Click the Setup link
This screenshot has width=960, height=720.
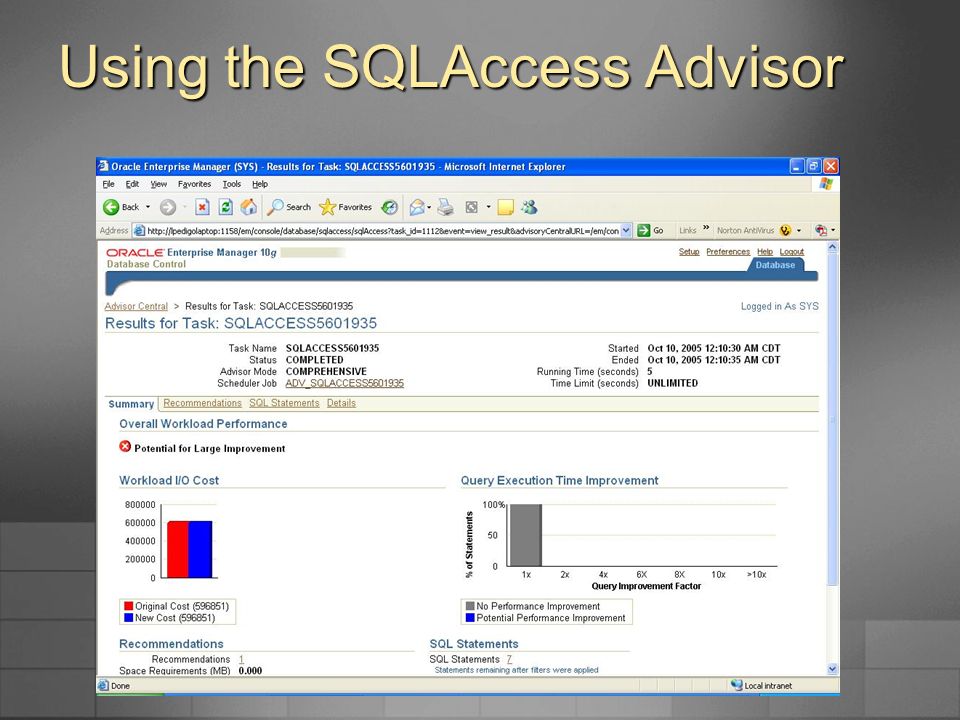coord(689,252)
